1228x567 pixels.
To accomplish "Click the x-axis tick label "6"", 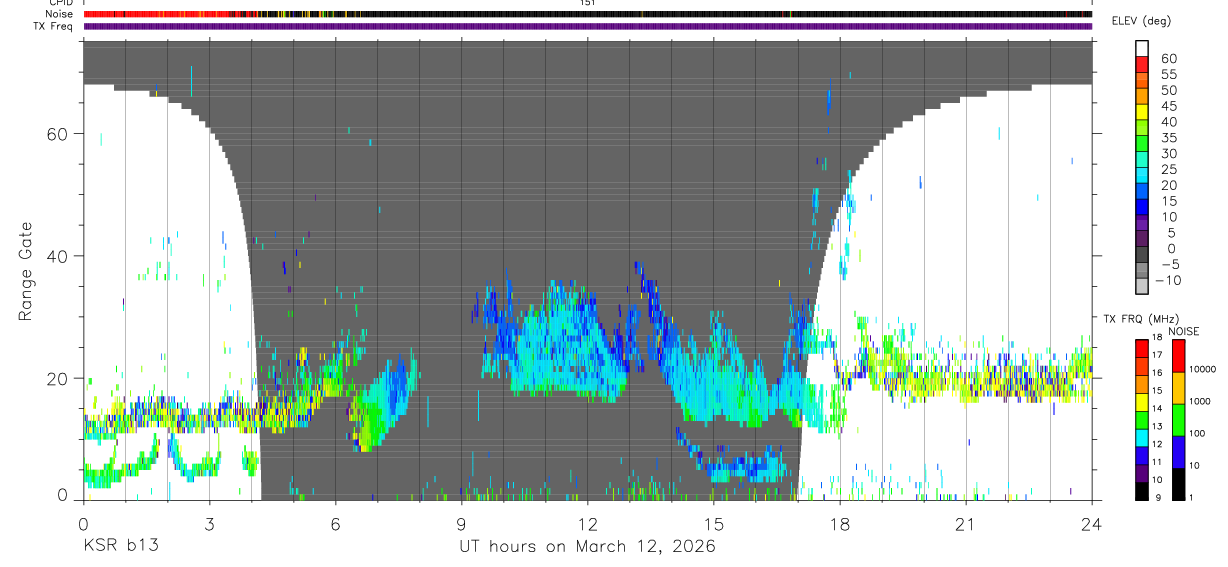I will [335, 523].
